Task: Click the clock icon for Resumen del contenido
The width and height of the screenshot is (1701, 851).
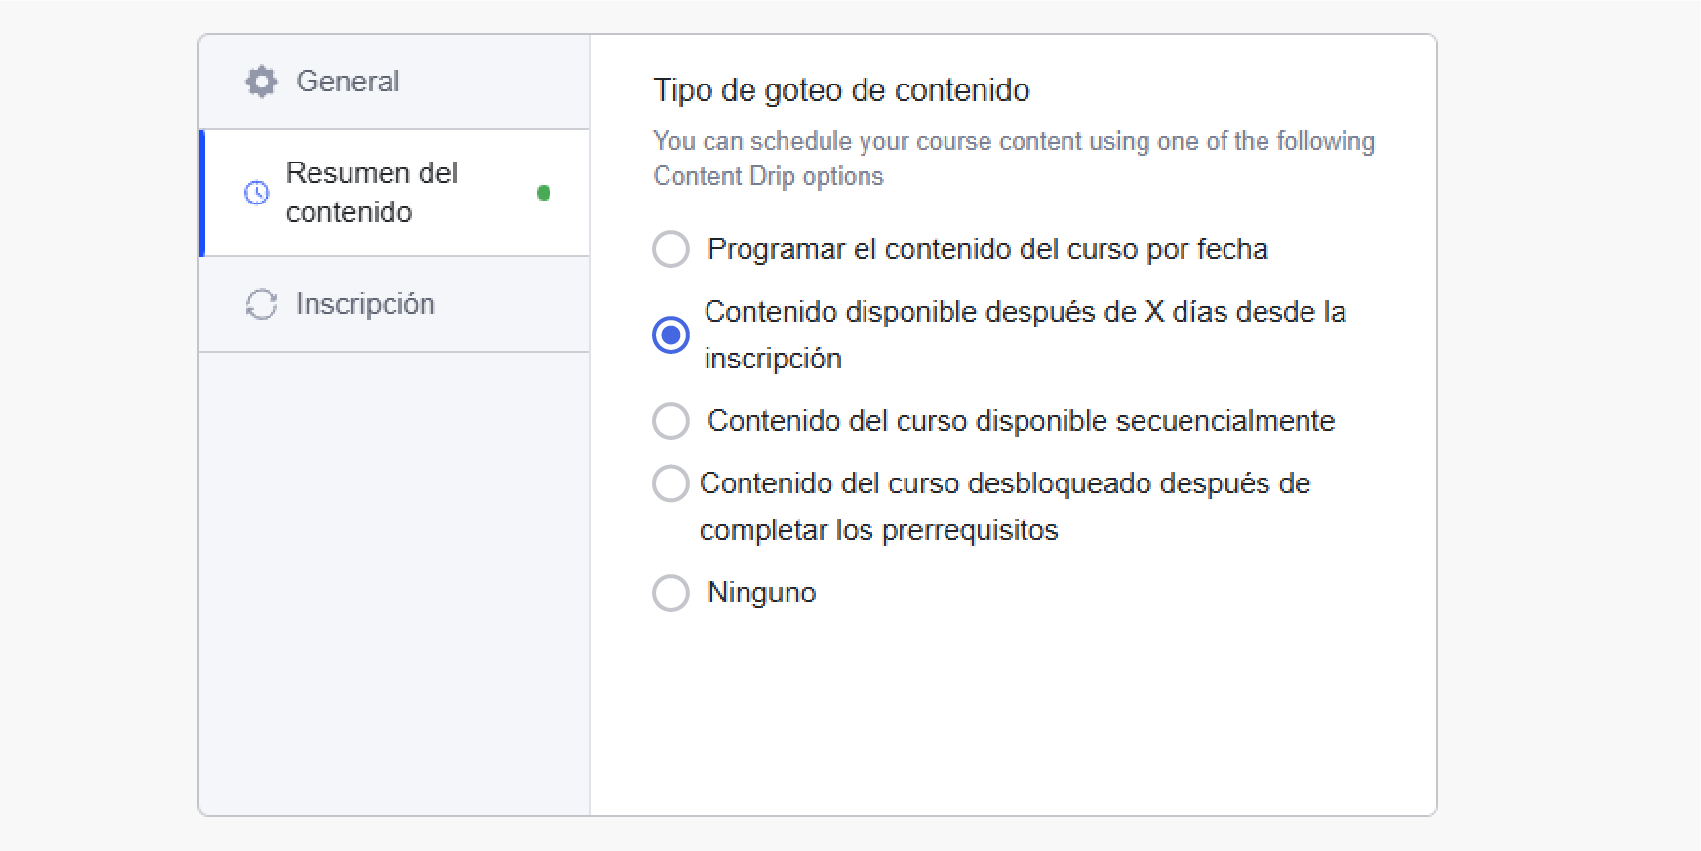Action: (257, 193)
